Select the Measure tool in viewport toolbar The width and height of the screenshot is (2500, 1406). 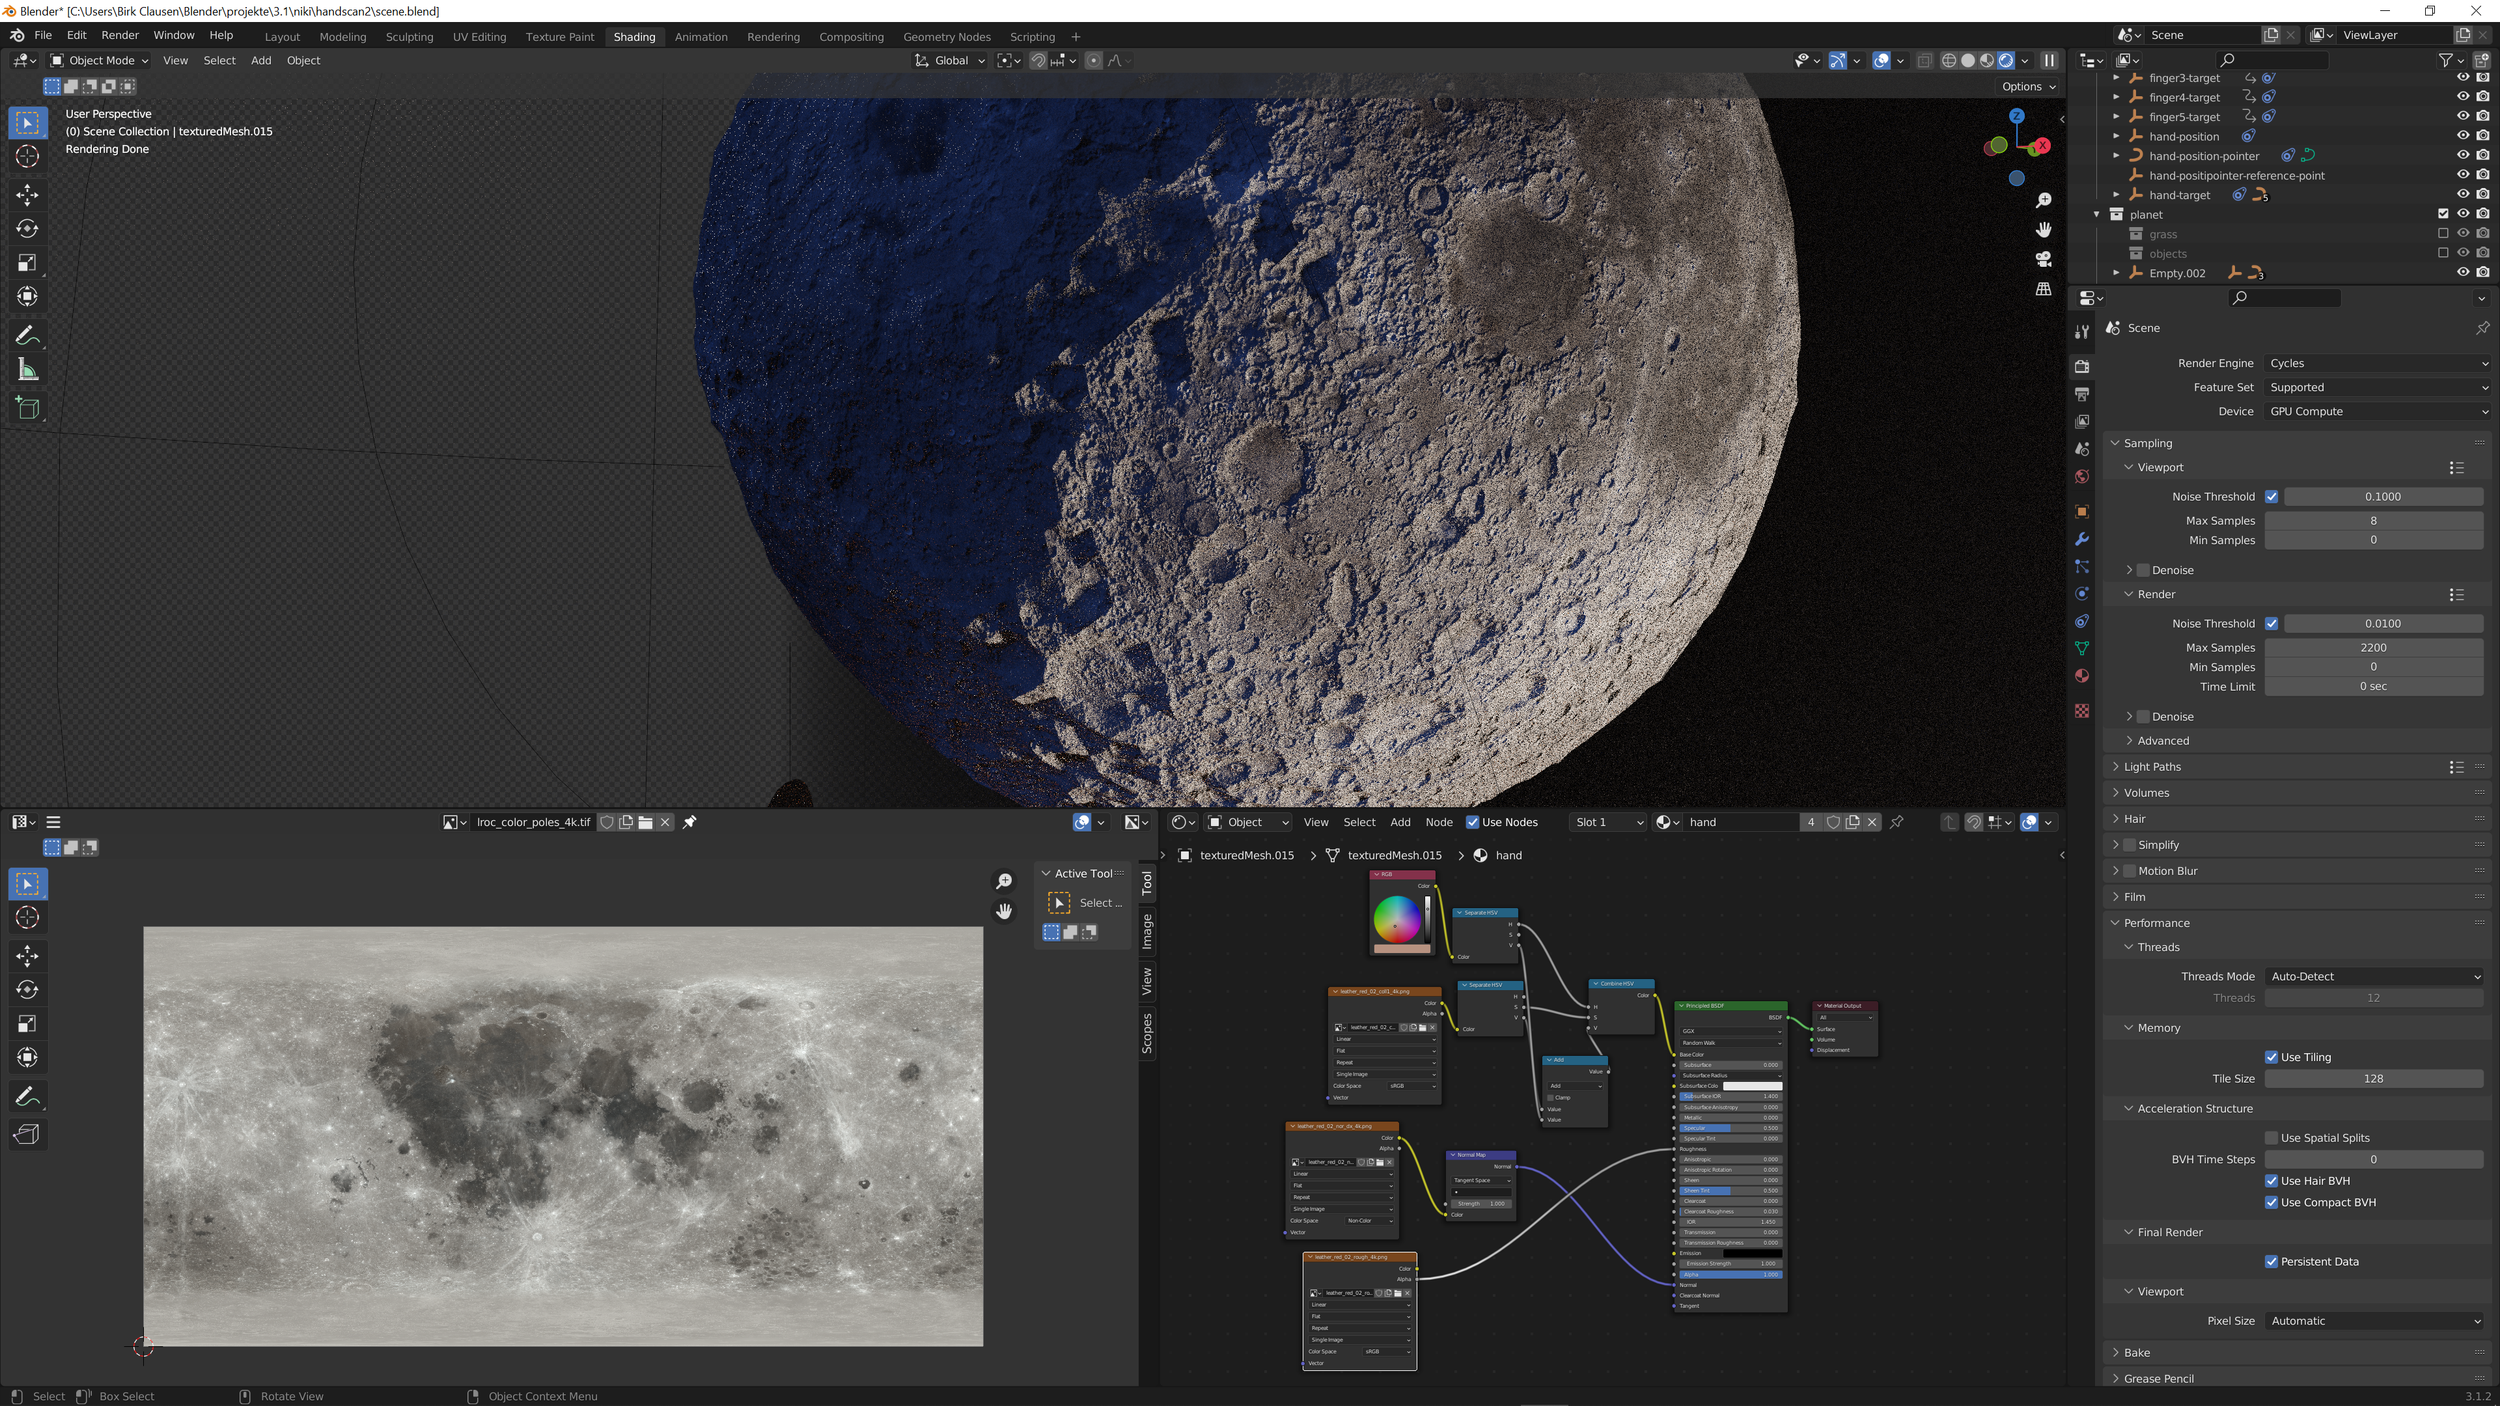click(x=28, y=371)
